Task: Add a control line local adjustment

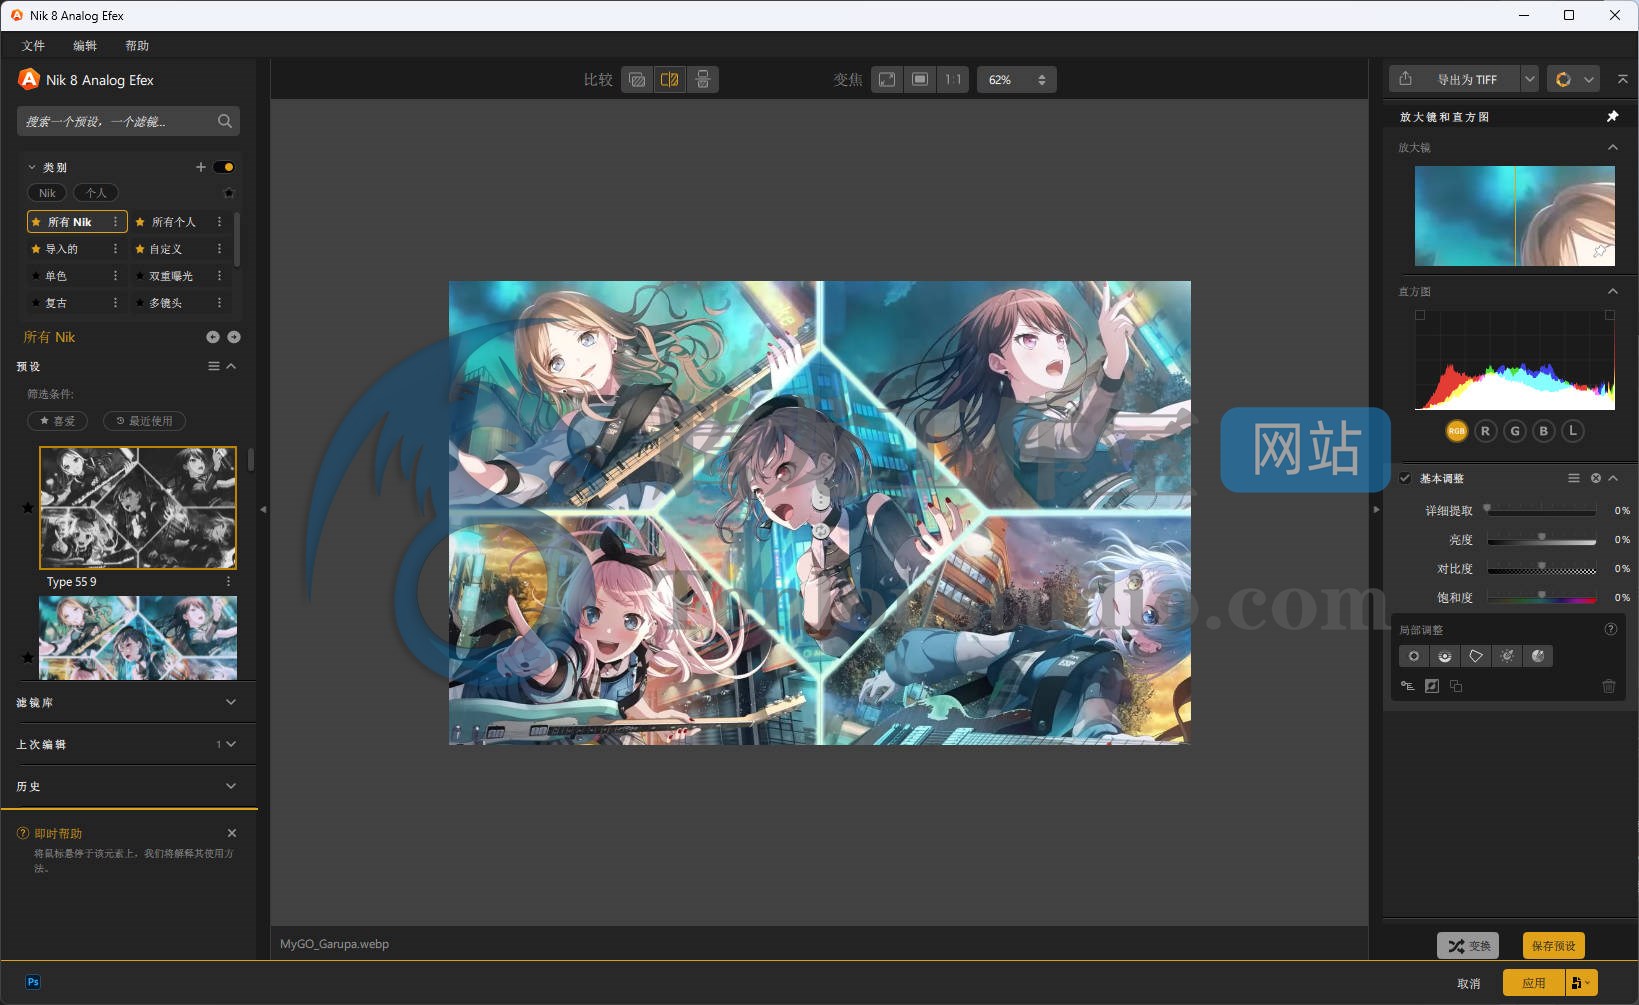Action: (x=1445, y=656)
